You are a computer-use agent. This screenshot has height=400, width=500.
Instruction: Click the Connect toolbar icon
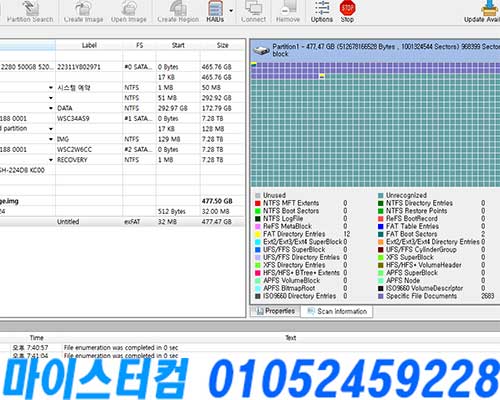tap(254, 8)
